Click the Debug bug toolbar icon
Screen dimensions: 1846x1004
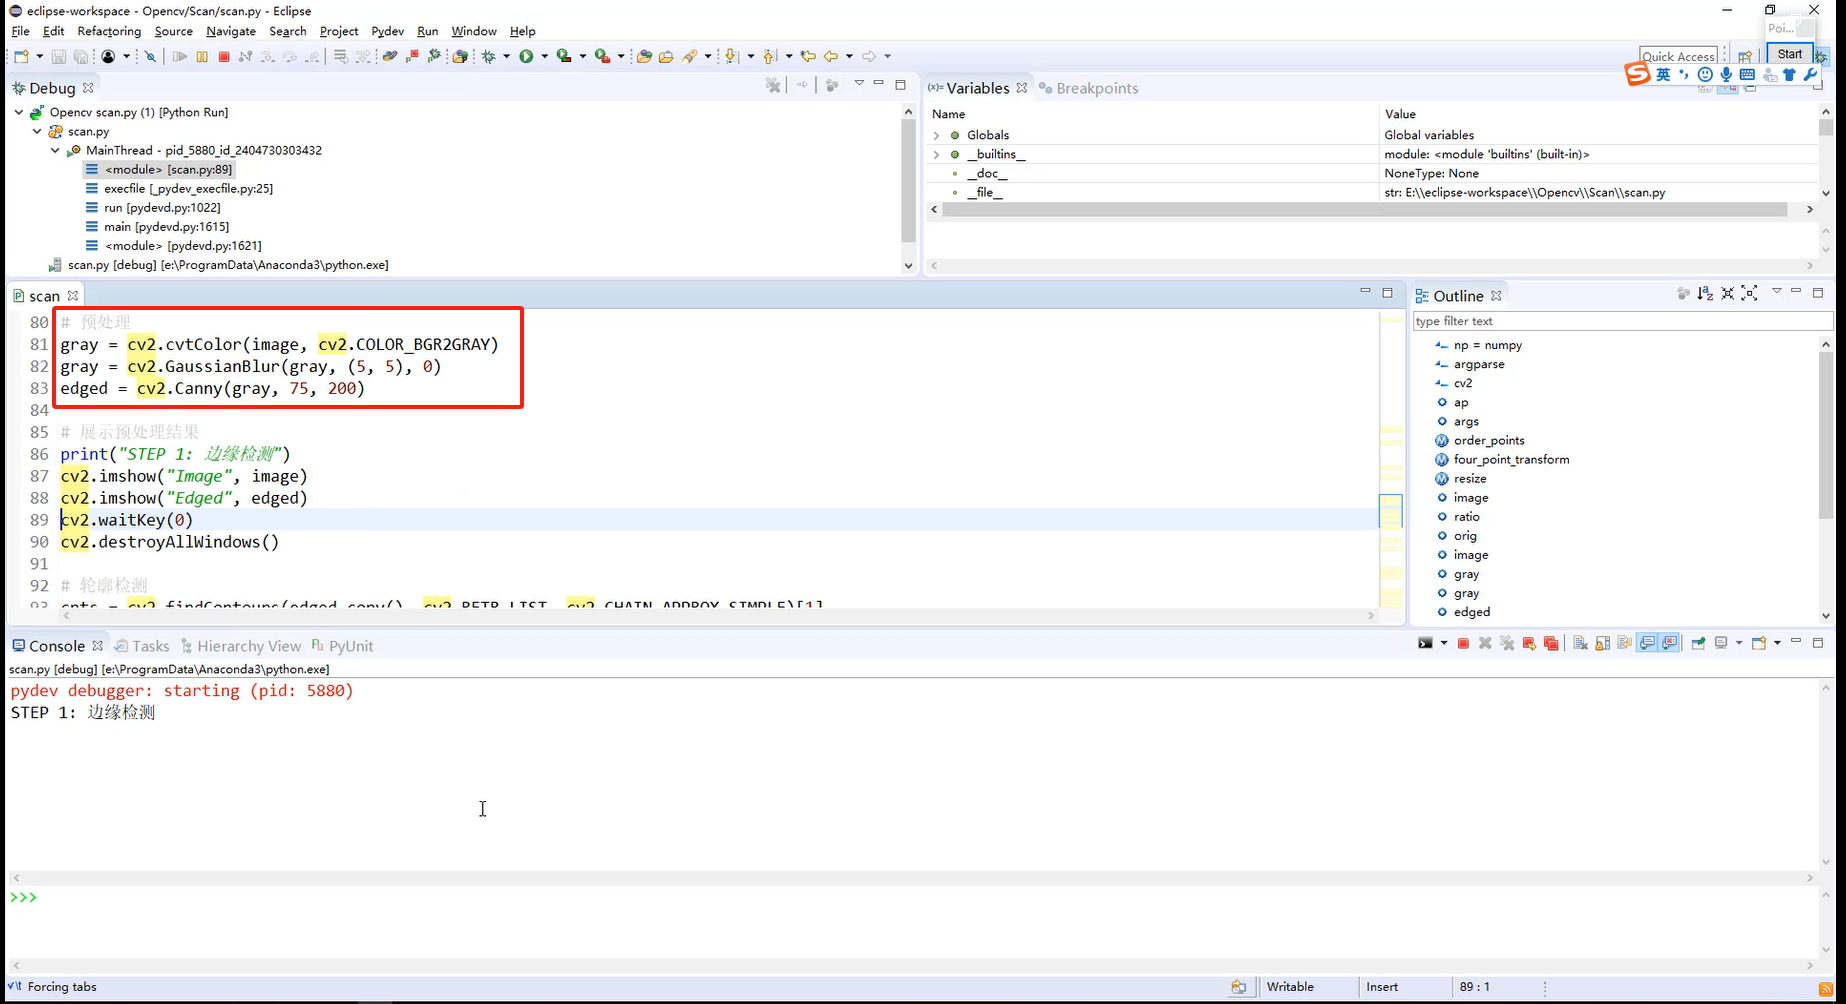[x=489, y=57]
